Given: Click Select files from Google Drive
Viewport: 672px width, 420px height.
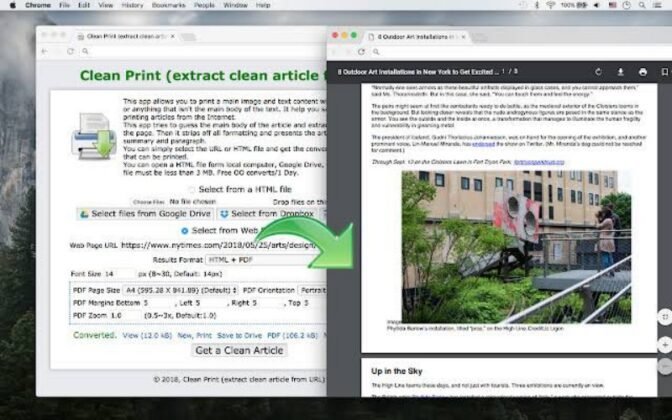Looking at the screenshot, I should tap(144, 214).
